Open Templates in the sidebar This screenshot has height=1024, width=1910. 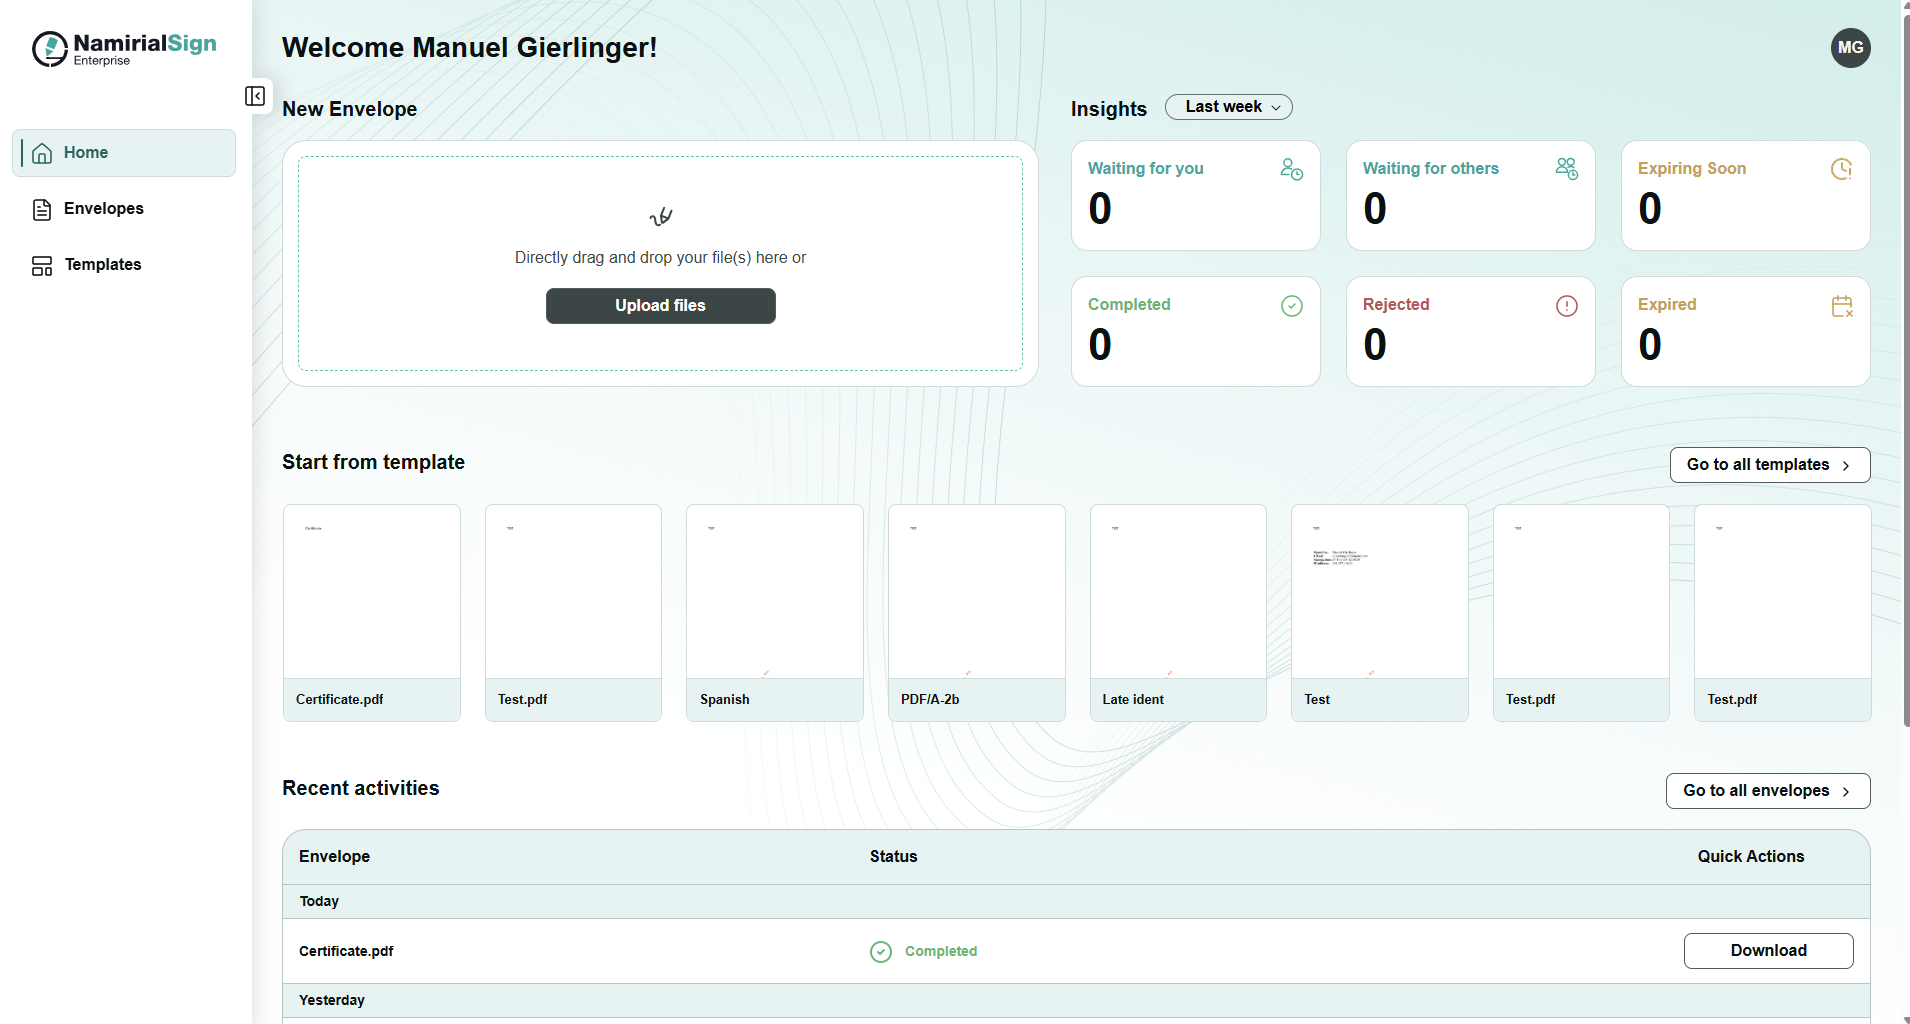[102, 265]
